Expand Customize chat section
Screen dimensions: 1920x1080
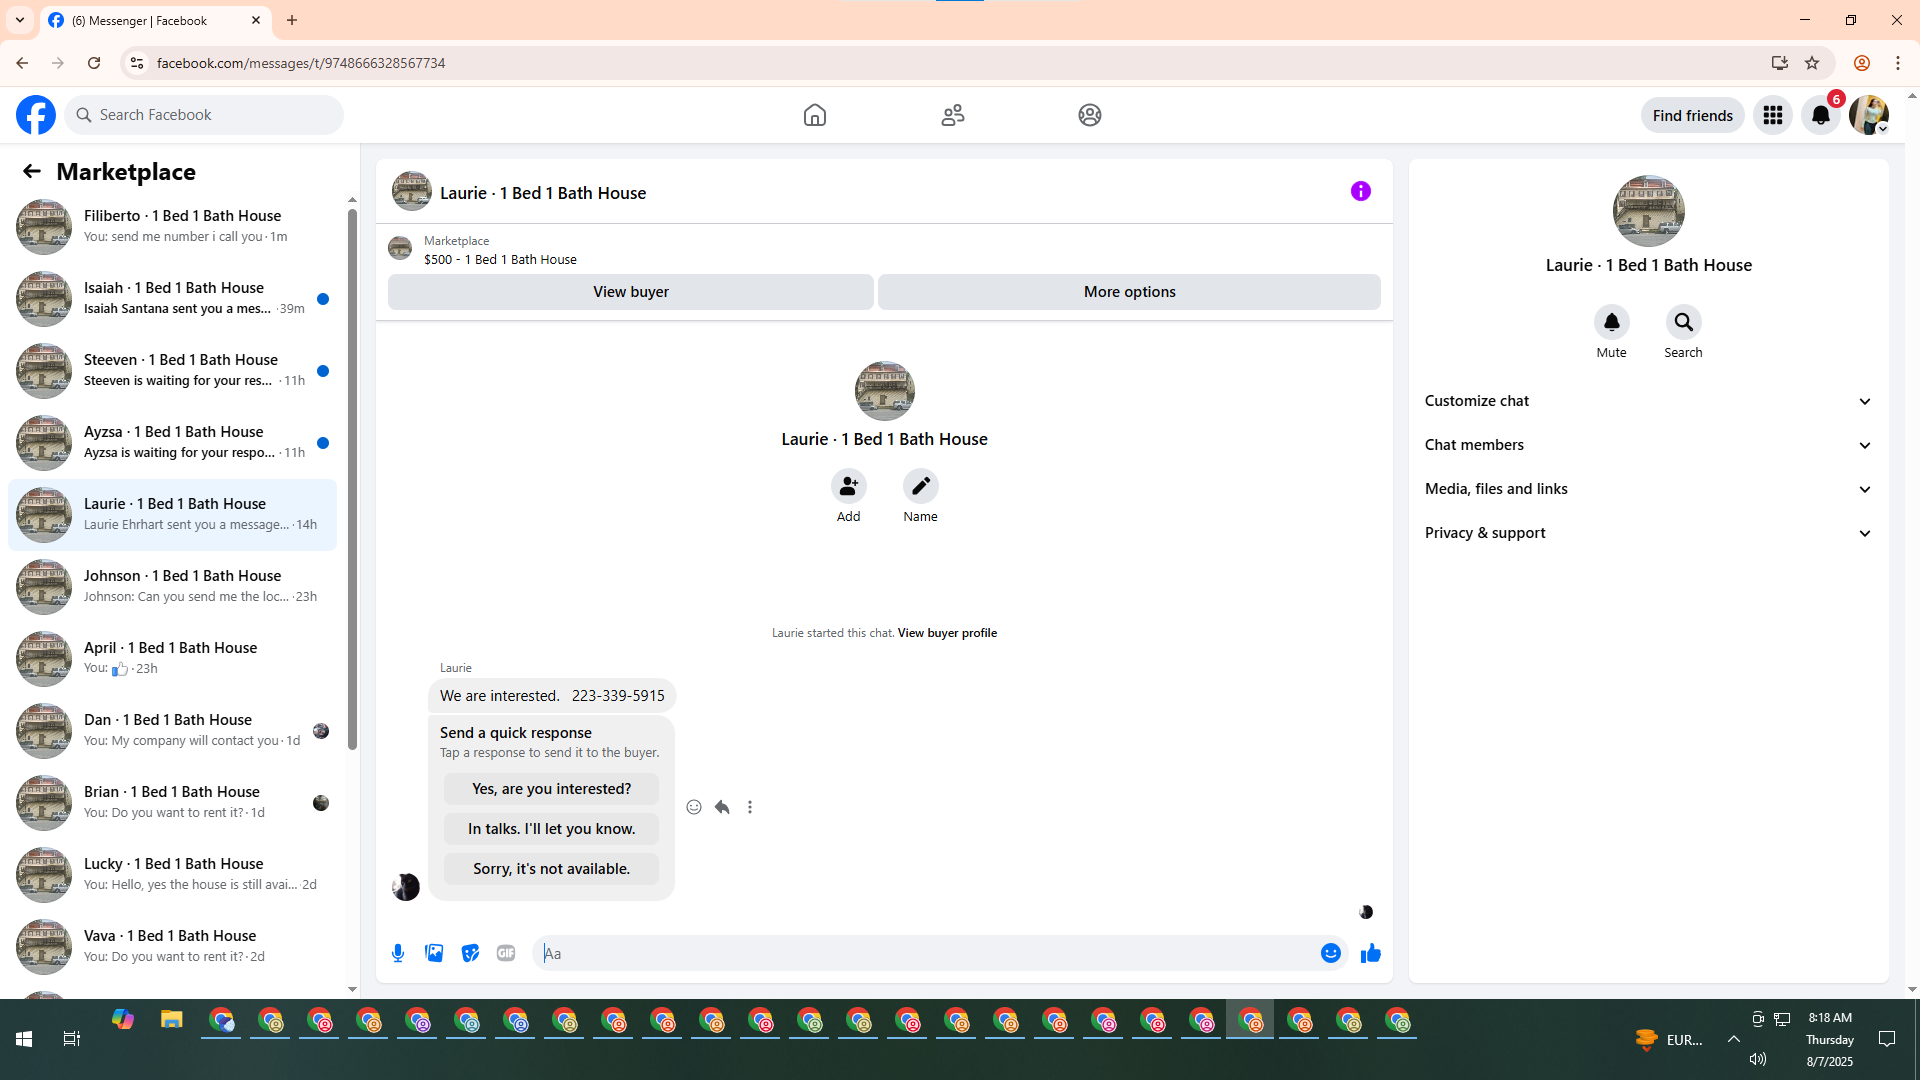(x=1649, y=401)
